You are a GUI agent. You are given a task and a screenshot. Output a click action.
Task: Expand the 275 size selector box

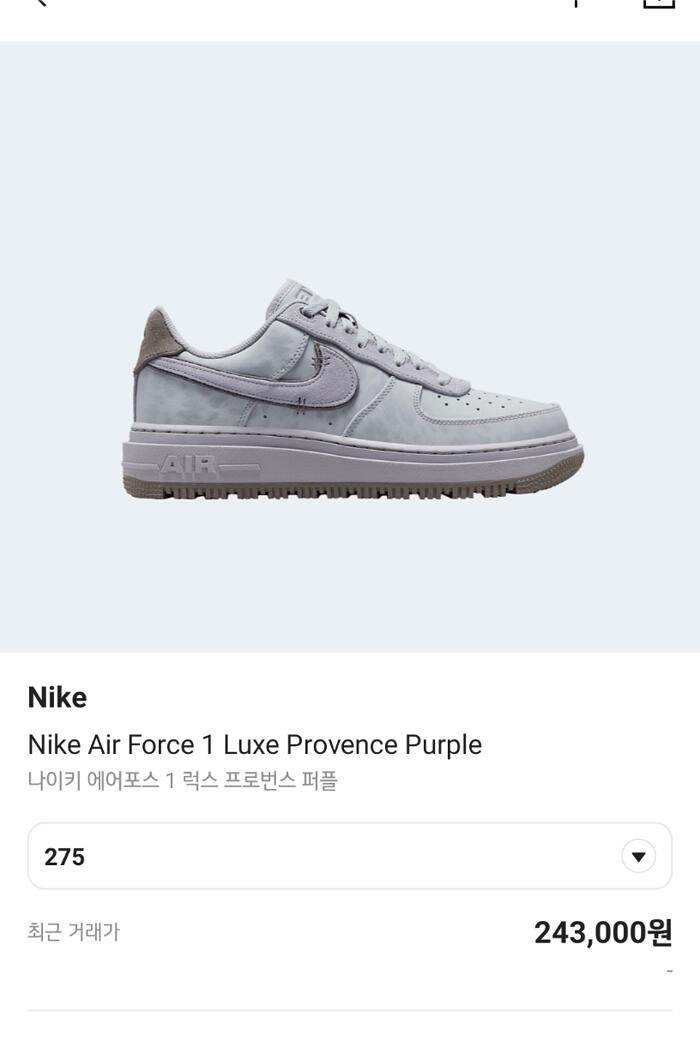349,856
